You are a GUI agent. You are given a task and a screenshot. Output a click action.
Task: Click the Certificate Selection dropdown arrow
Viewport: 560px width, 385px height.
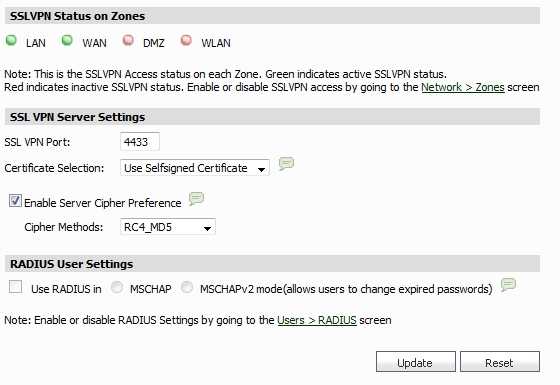click(261, 169)
